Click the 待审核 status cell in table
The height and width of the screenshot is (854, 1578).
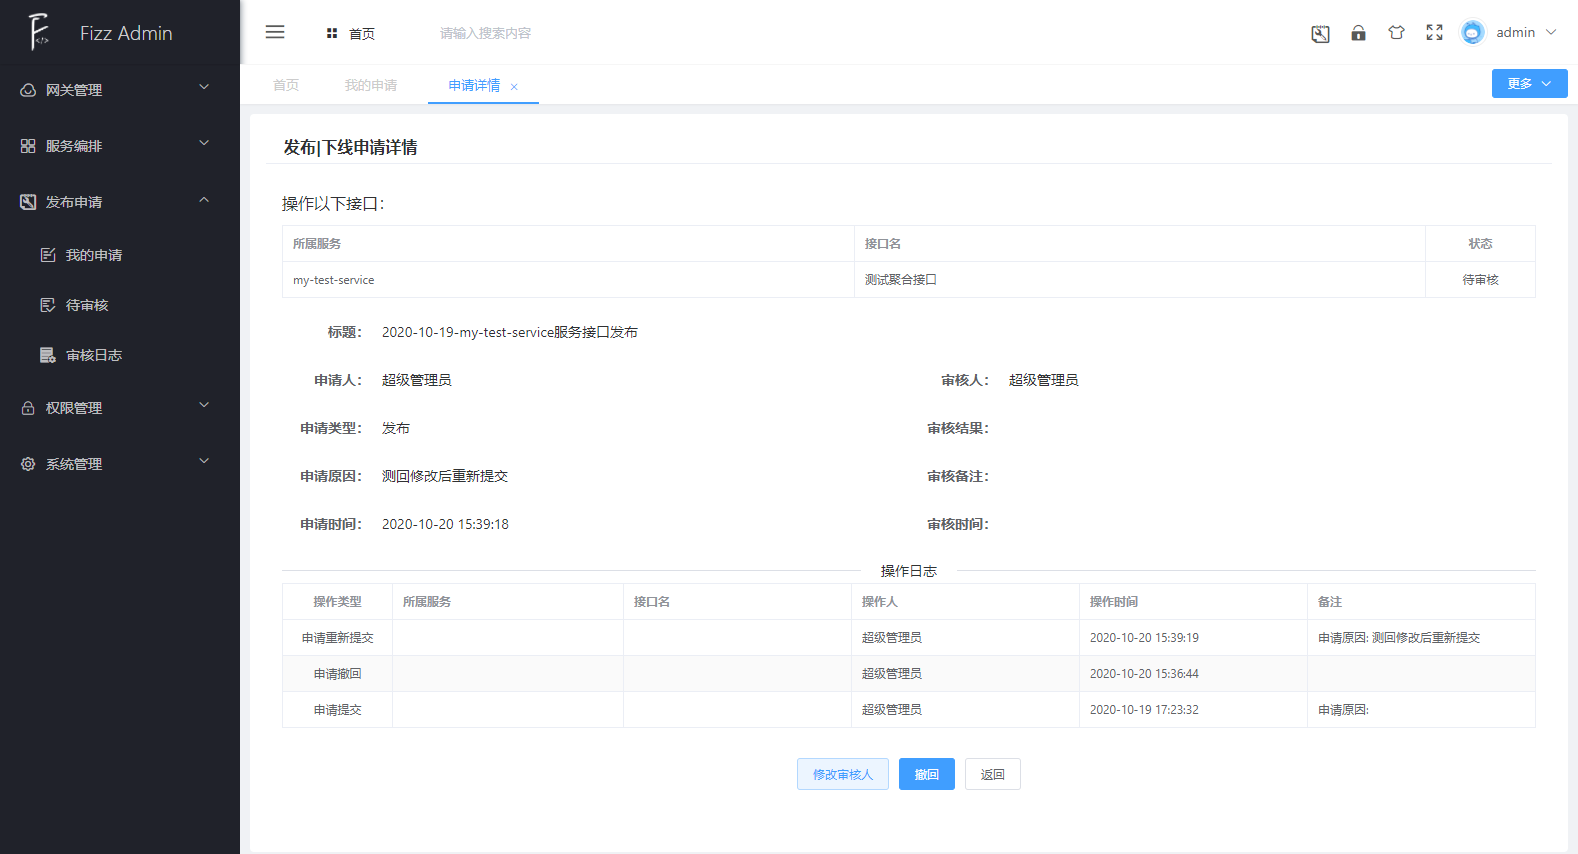pyautogui.click(x=1480, y=280)
